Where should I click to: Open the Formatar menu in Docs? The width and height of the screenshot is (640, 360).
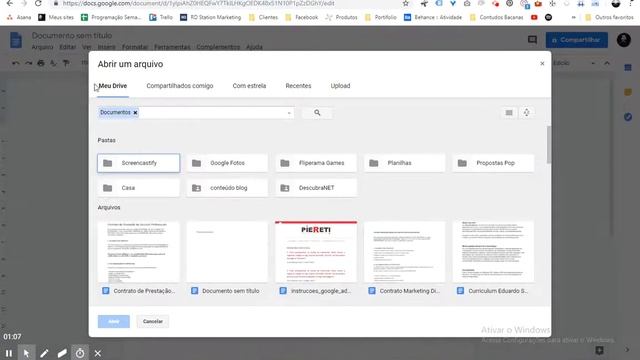[135, 47]
